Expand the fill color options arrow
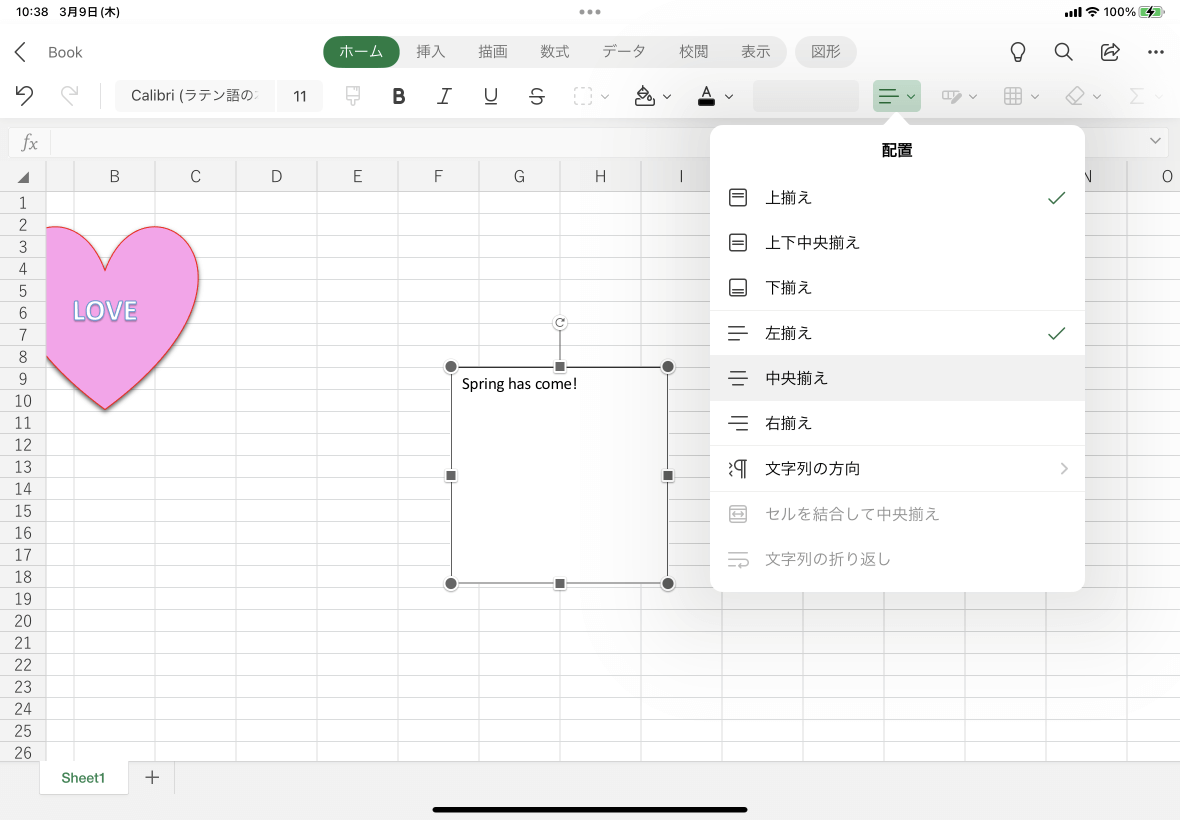 pyautogui.click(x=667, y=96)
